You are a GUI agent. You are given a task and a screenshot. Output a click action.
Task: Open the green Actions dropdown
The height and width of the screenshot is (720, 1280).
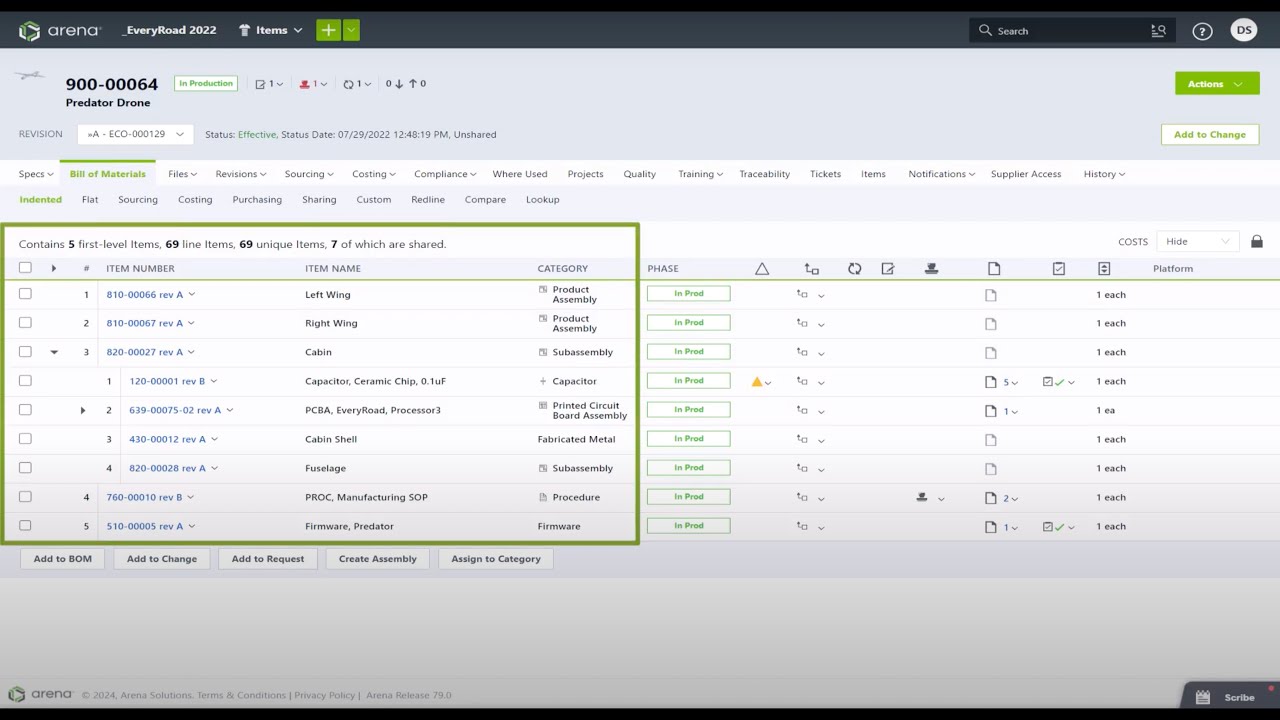coord(1217,84)
